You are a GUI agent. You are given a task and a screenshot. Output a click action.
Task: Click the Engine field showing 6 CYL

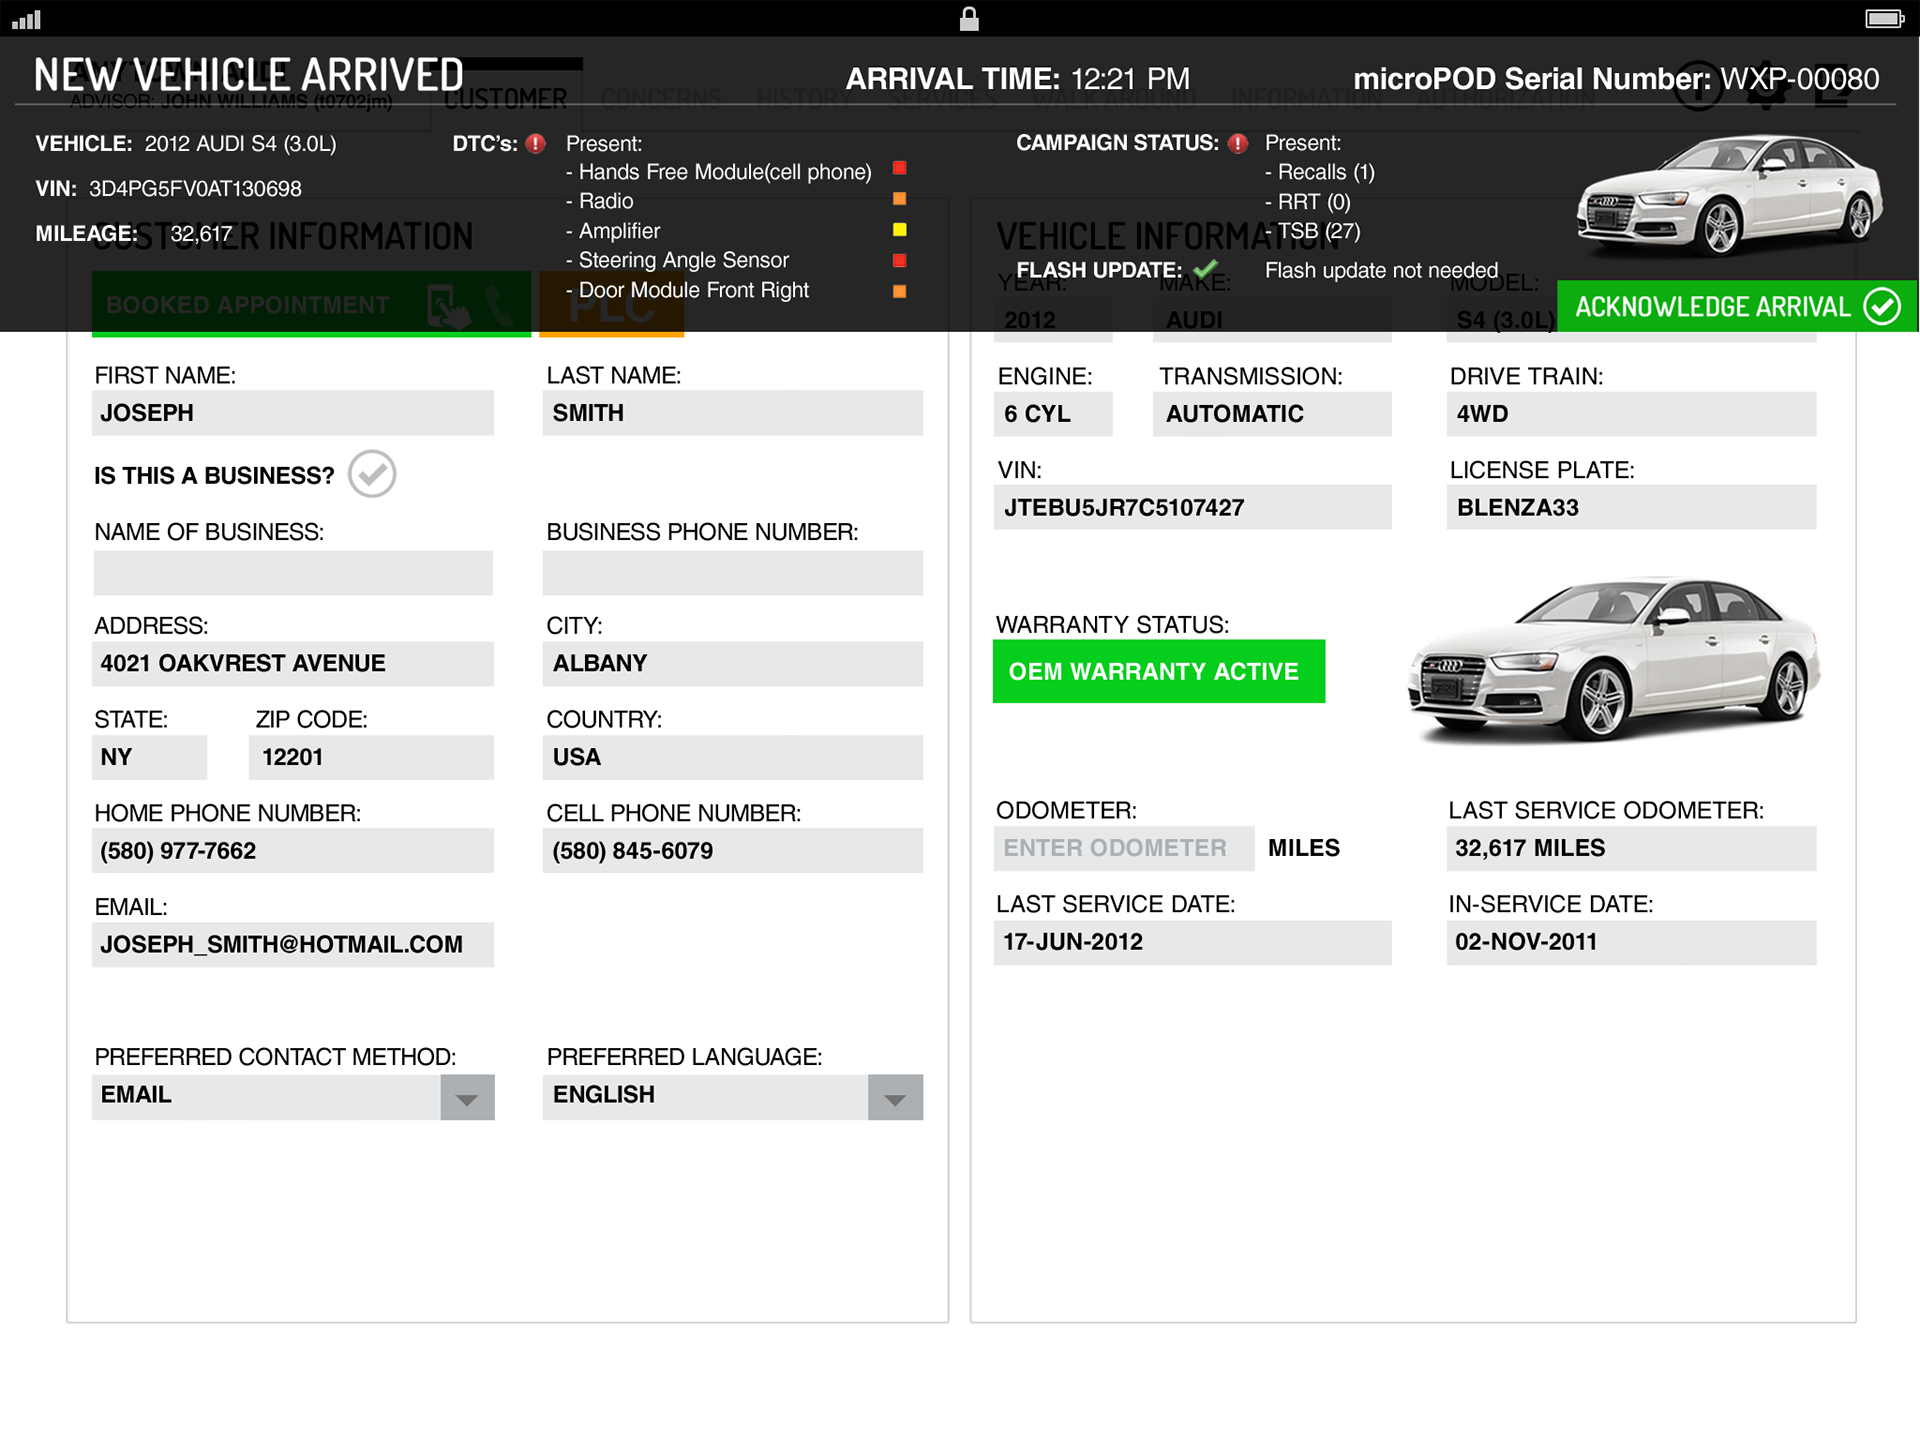coord(1053,414)
